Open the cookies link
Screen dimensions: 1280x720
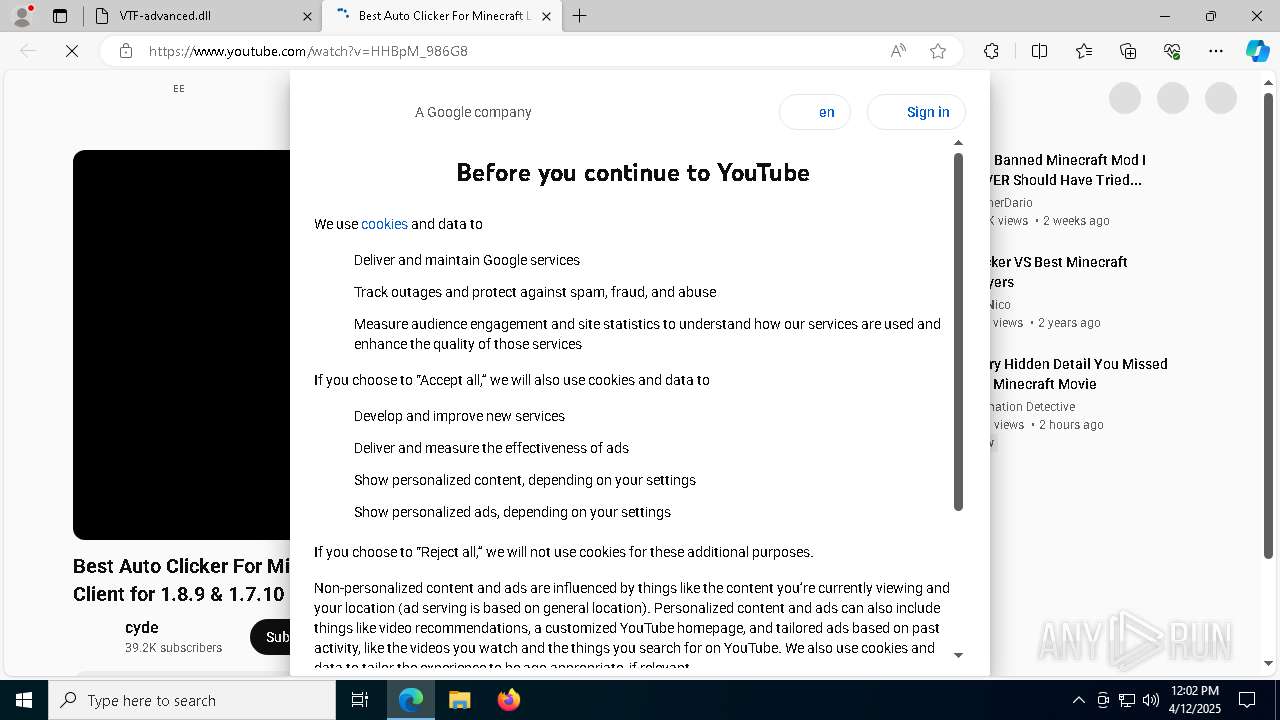coord(384,224)
